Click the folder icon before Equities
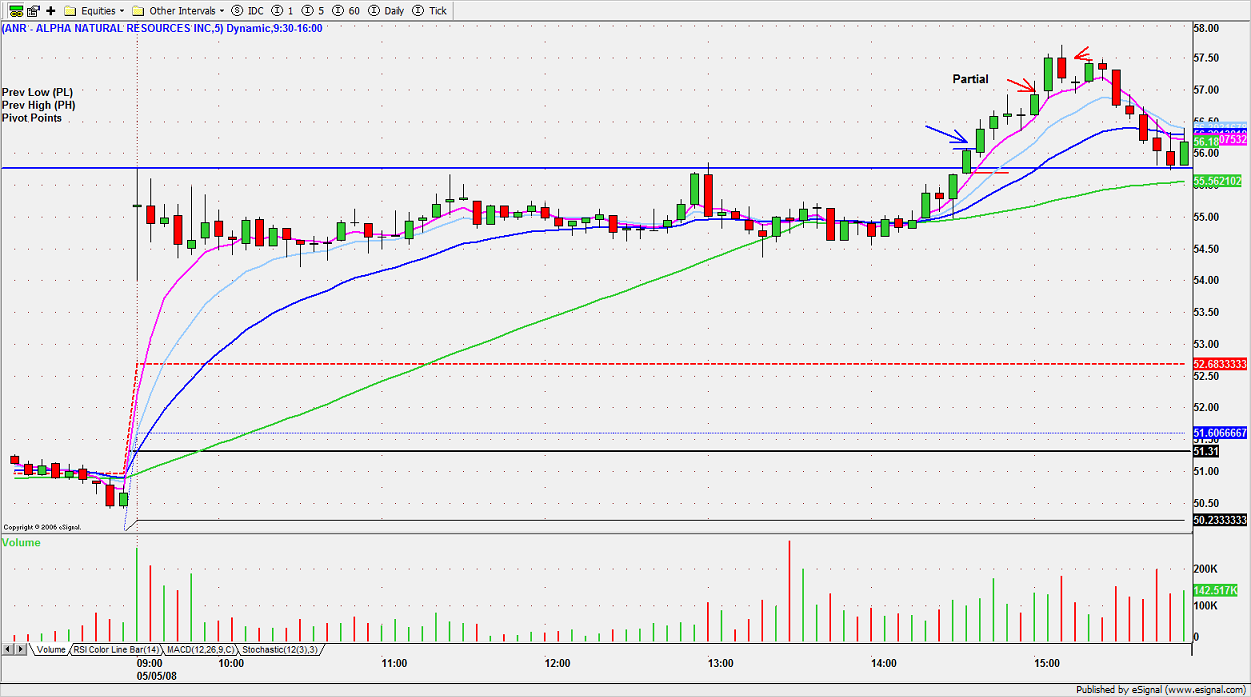This screenshot has height=697, width=1251. pyautogui.click(x=72, y=10)
